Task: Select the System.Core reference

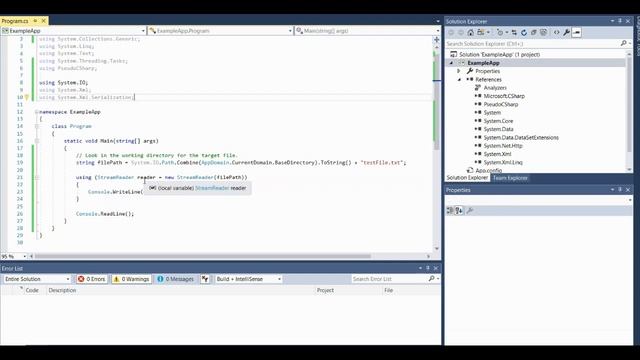Action: click(498, 121)
